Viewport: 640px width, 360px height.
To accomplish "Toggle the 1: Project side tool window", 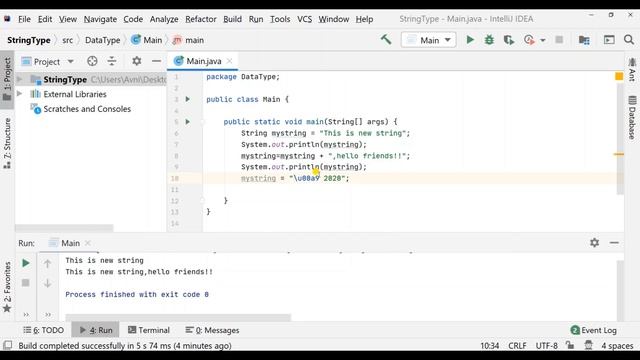I will pos(7,79).
